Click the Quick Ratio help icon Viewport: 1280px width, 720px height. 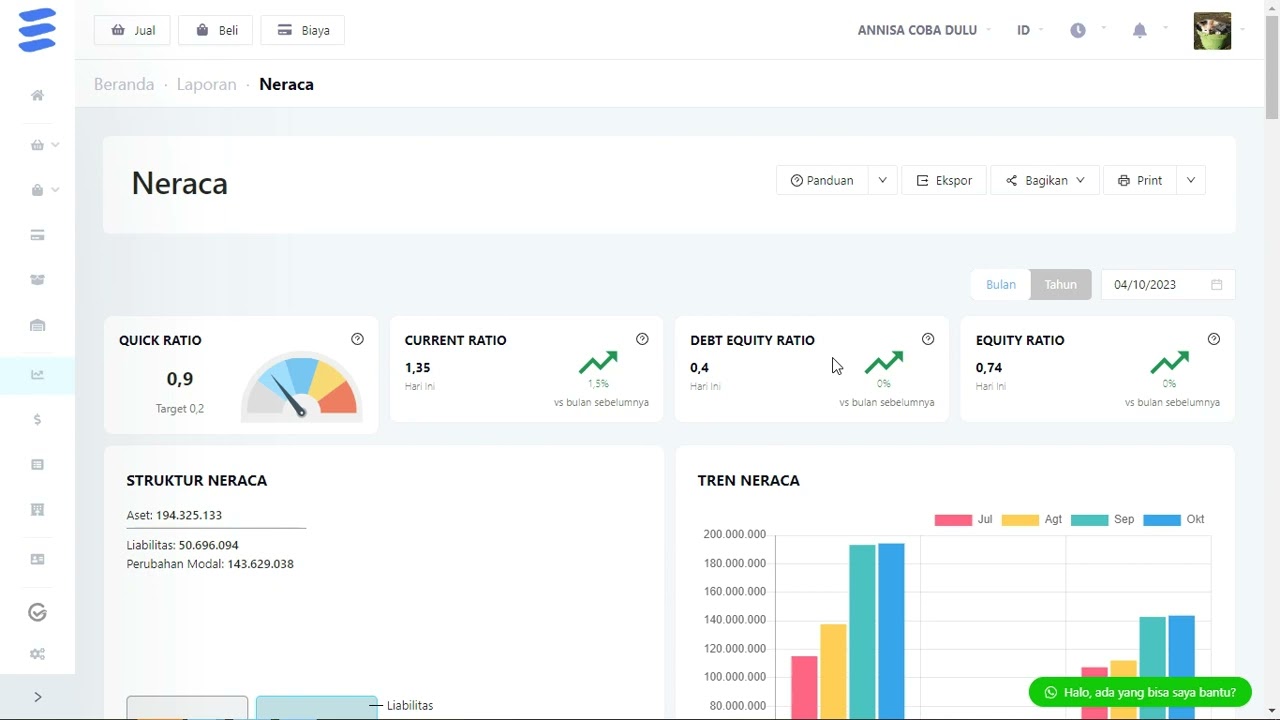357,339
